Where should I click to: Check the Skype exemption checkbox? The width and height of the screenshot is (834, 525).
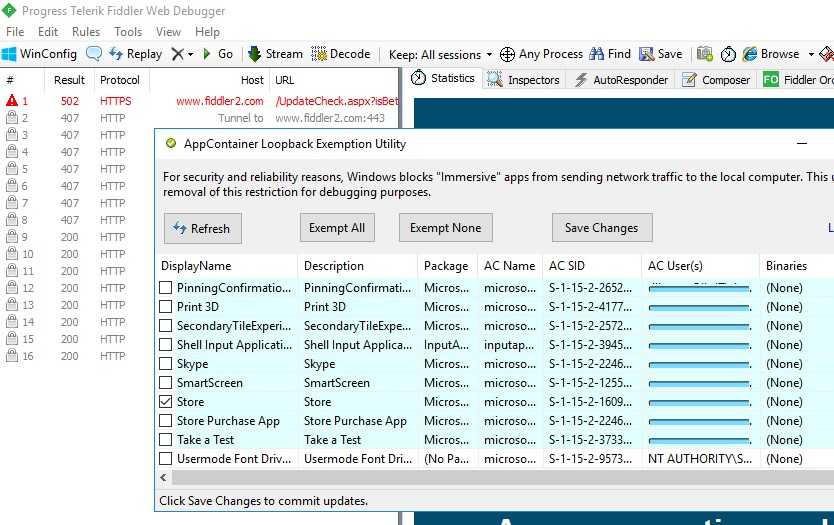coord(167,364)
